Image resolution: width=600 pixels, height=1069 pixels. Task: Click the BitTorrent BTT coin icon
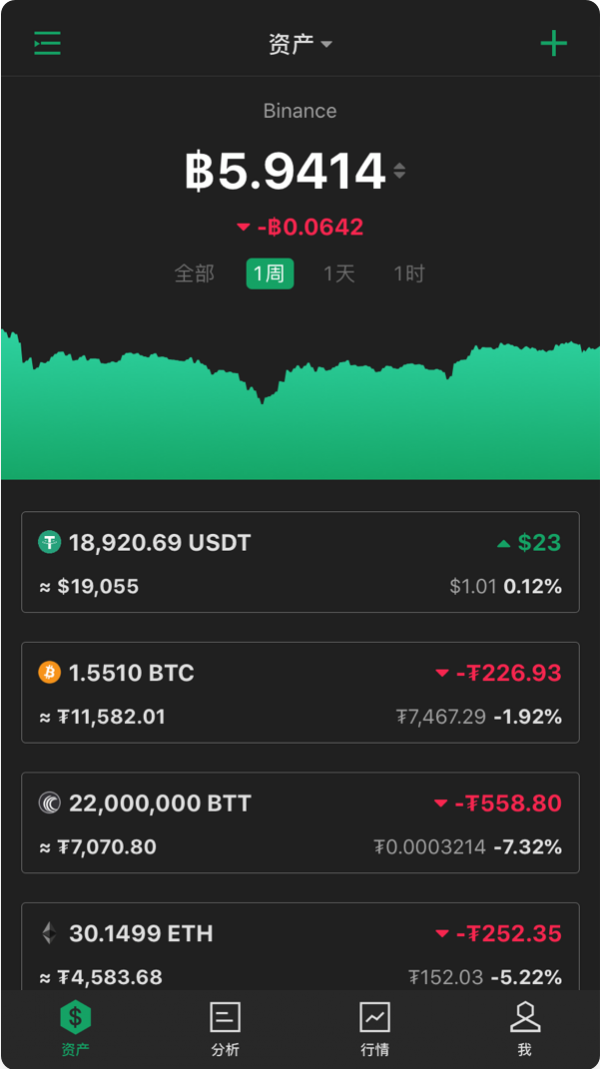point(49,803)
